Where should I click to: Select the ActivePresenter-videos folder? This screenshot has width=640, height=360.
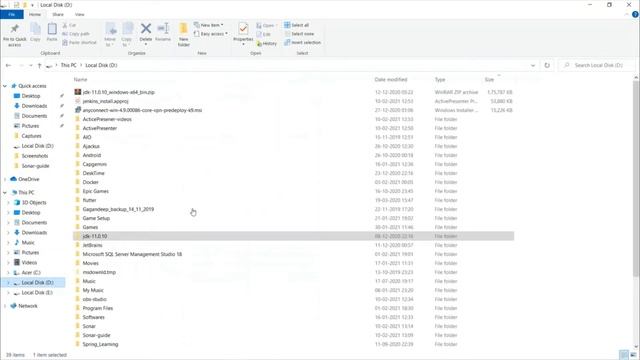pyautogui.click(x=107, y=119)
